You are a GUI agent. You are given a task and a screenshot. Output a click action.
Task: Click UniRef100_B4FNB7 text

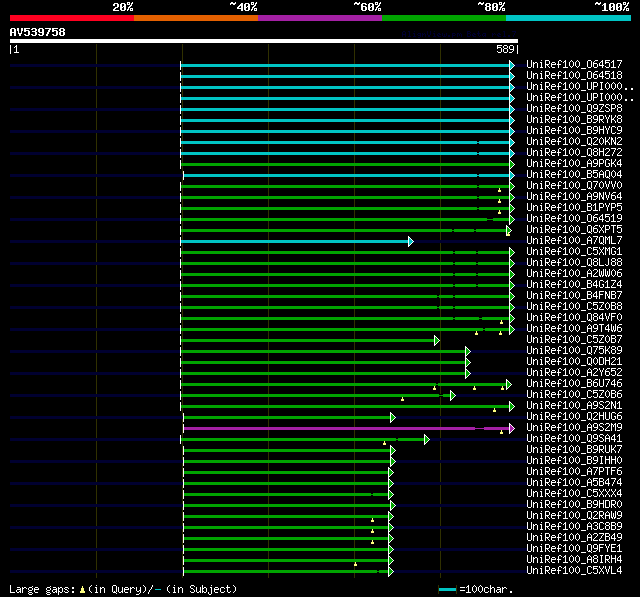point(574,296)
